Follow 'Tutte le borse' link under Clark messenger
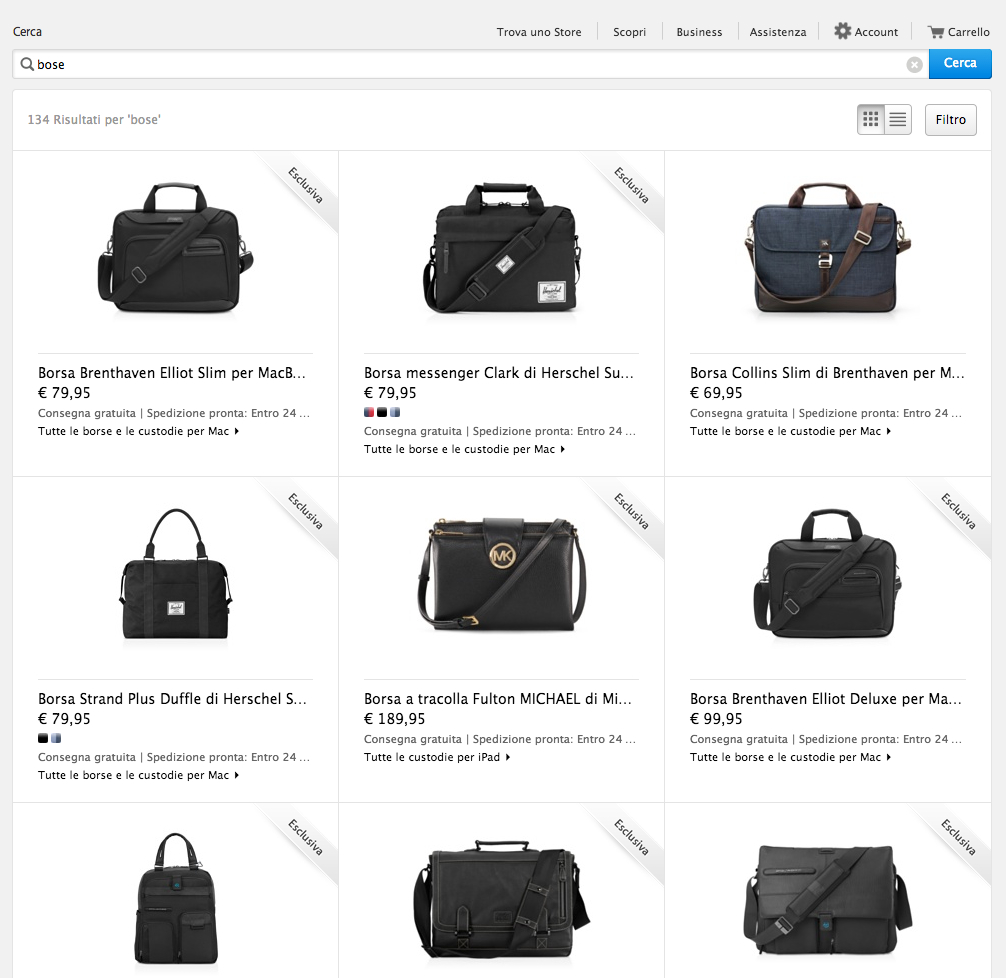1006x978 pixels. tap(465, 449)
